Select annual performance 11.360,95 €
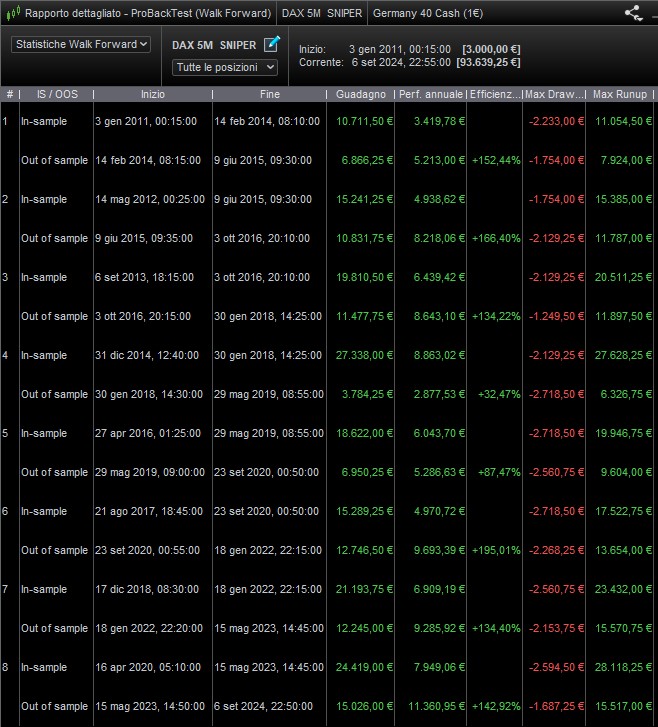Screen dimensions: 658x727 pos(436,706)
